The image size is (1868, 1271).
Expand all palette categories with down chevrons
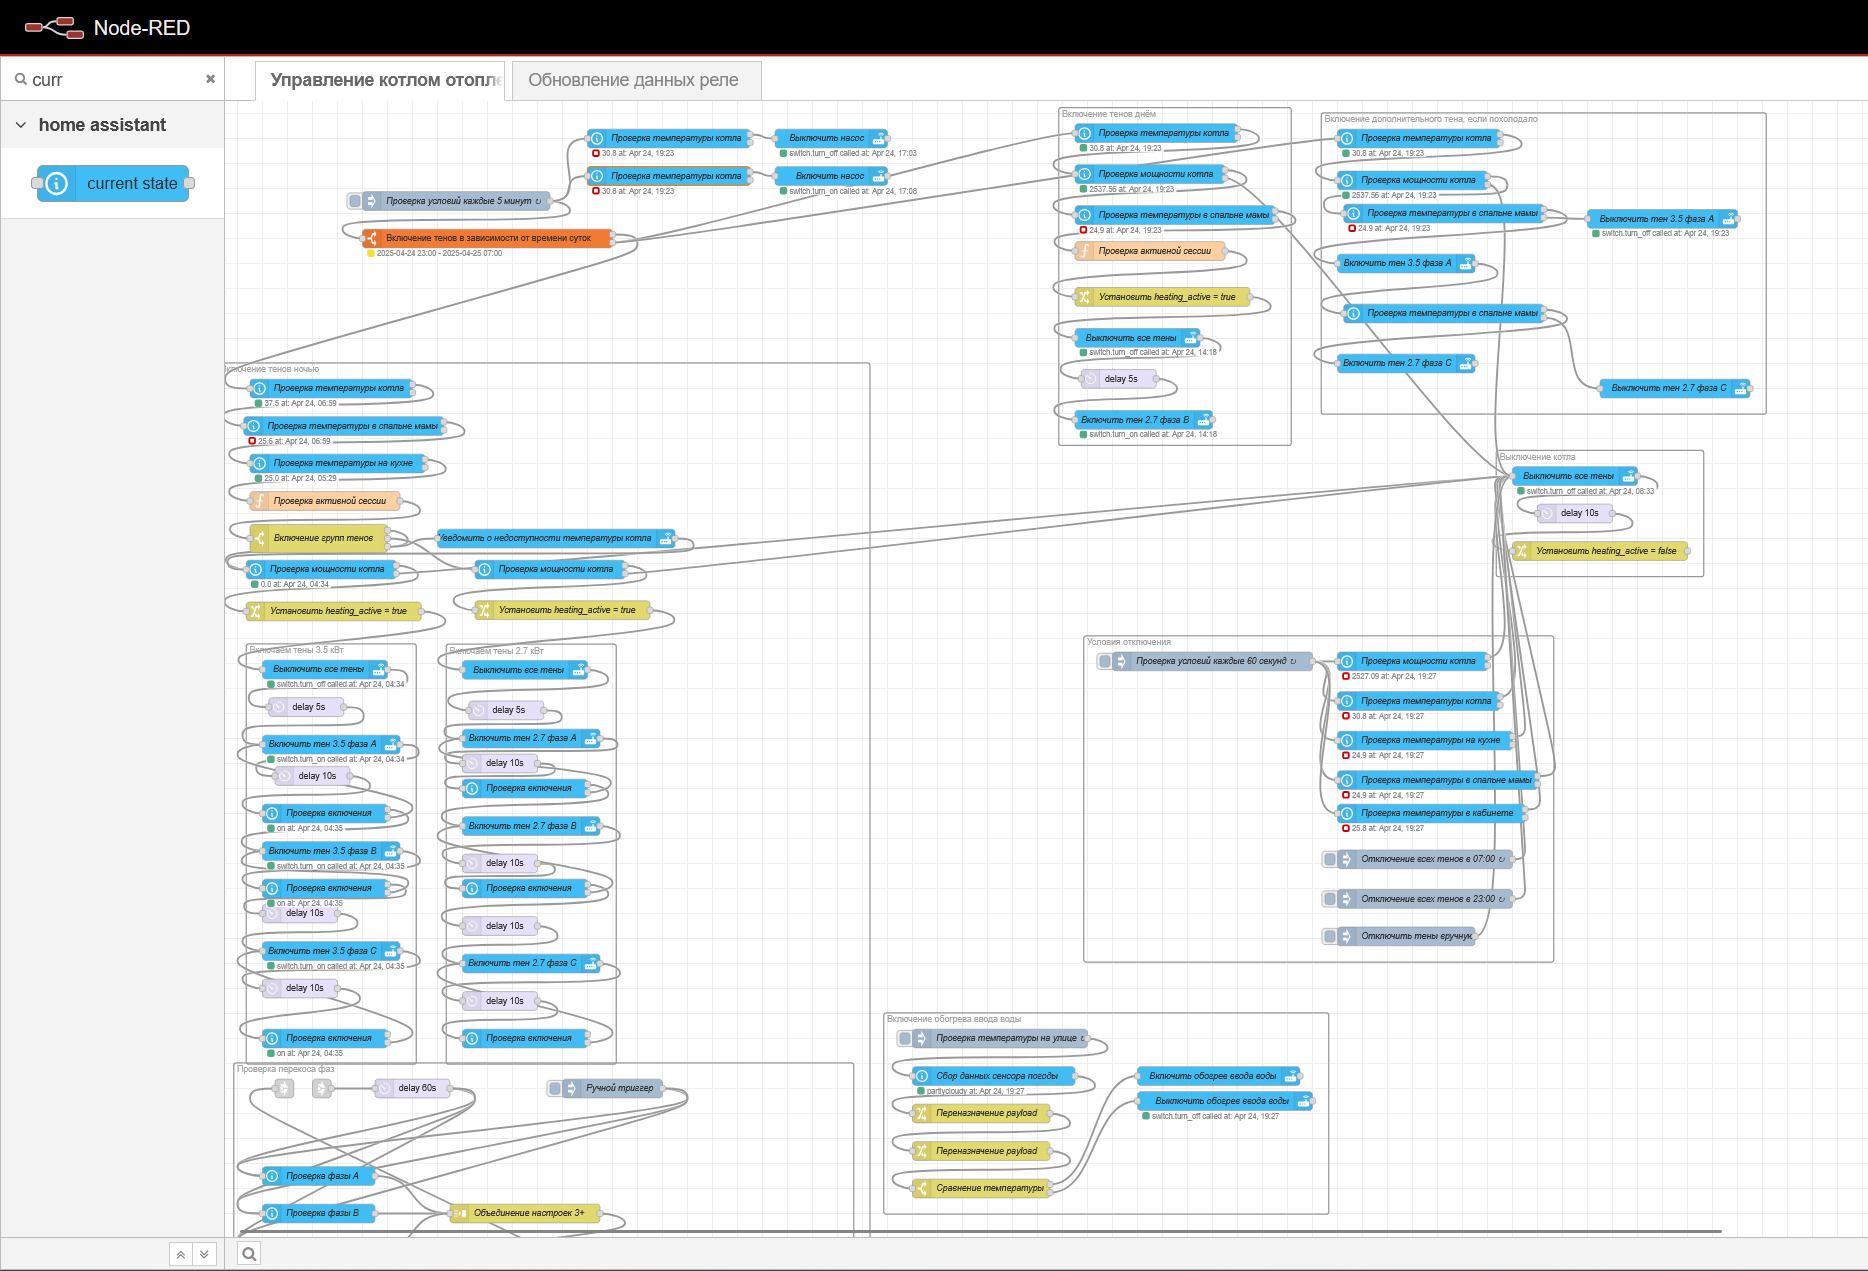(x=204, y=1254)
